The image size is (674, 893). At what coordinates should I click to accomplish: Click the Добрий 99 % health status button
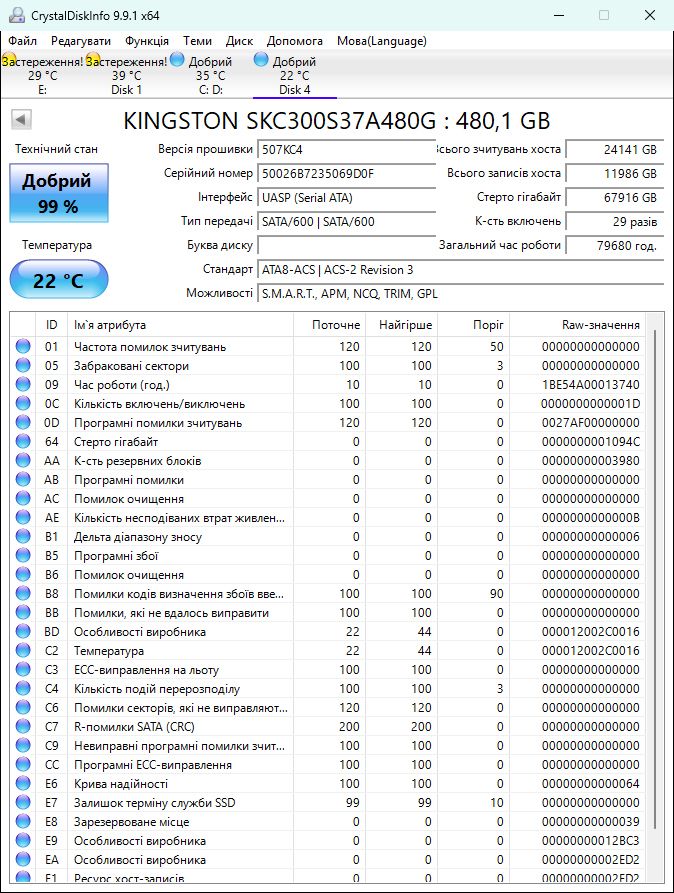click(x=59, y=193)
